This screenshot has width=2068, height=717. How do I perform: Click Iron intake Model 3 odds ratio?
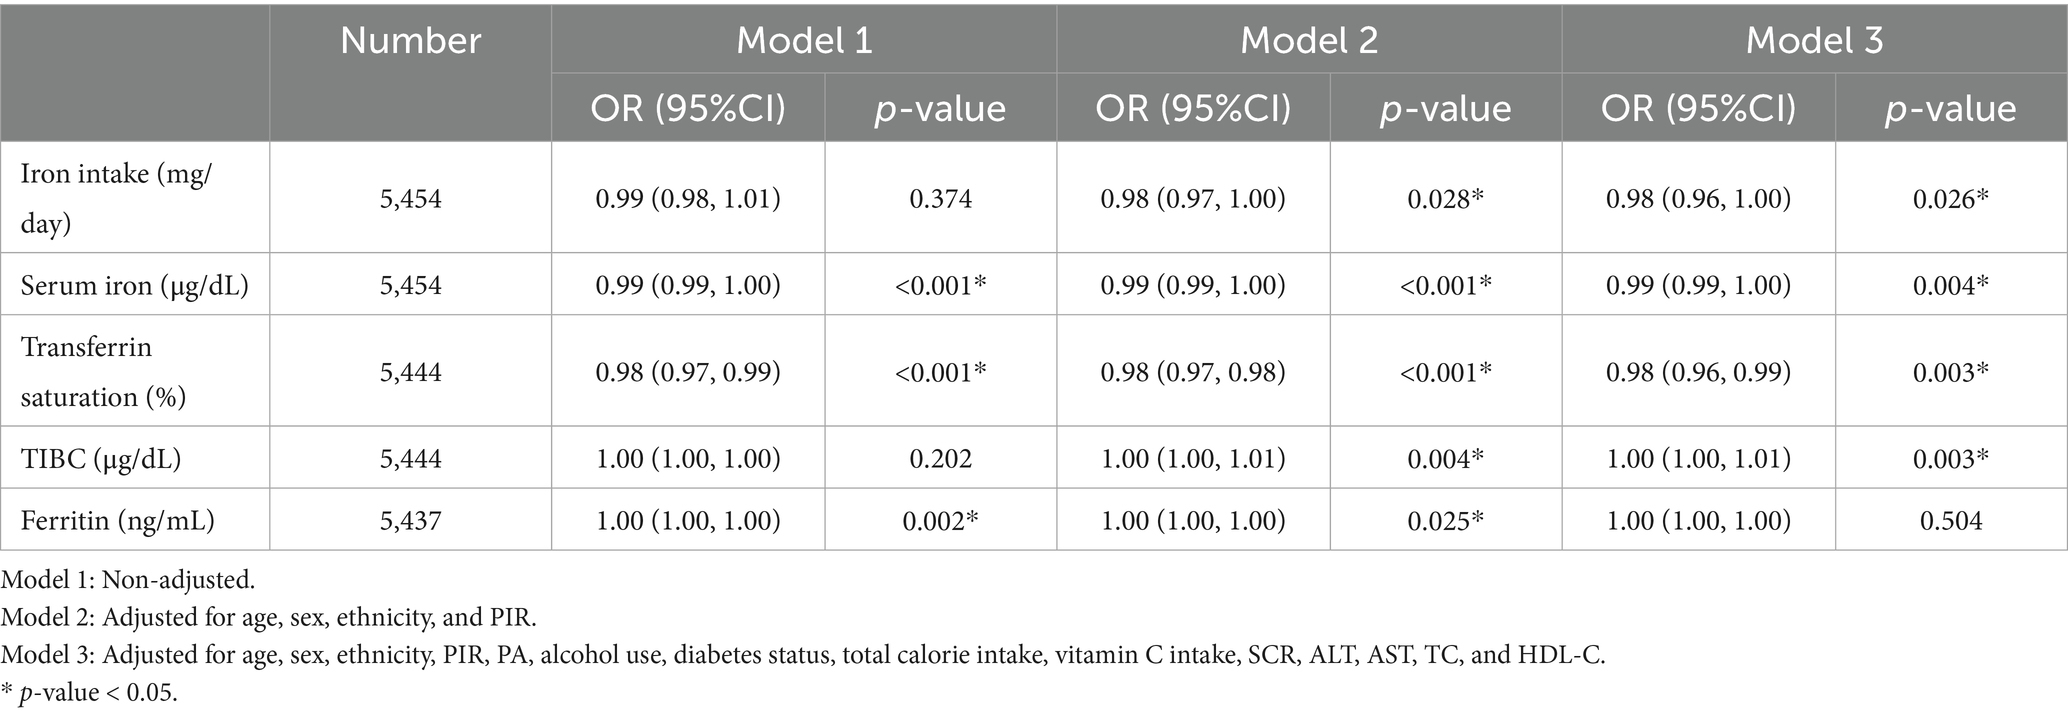(1698, 199)
